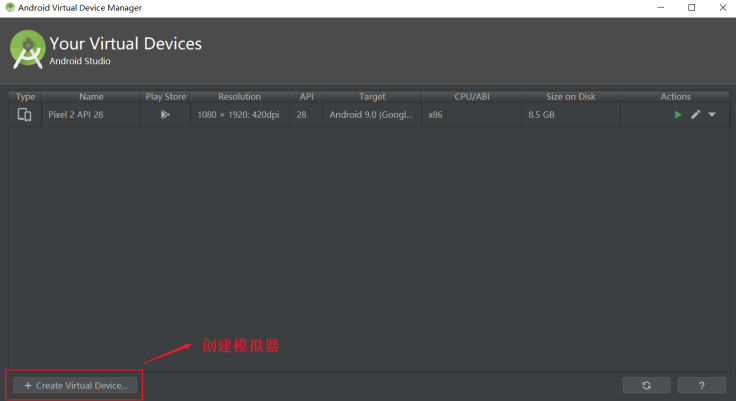The width and height of the screenshot is (736, 401).
Task: Click the Play Store icon in the device row
Action: [x=165, y=115]
